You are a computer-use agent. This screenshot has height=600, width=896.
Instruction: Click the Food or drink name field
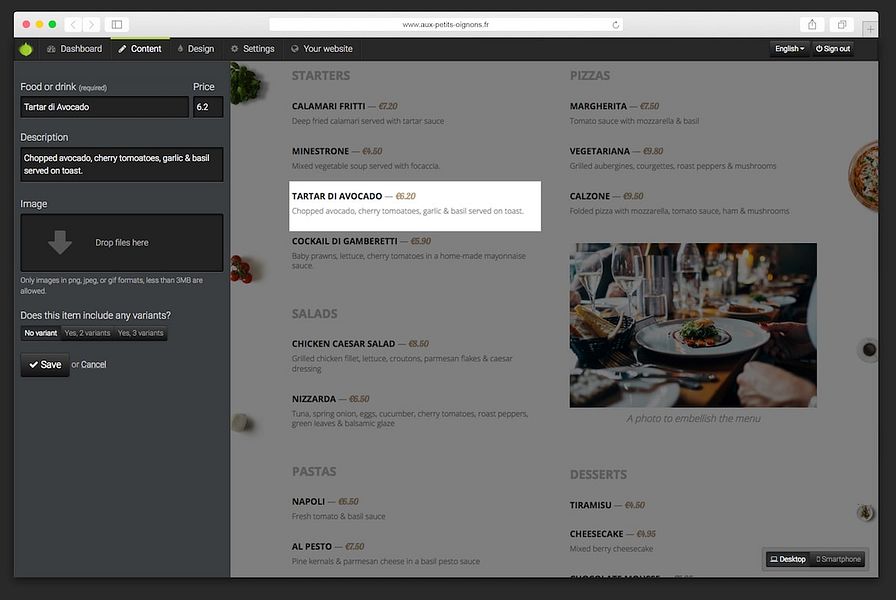pyautogui.click(x=105, y=107)
